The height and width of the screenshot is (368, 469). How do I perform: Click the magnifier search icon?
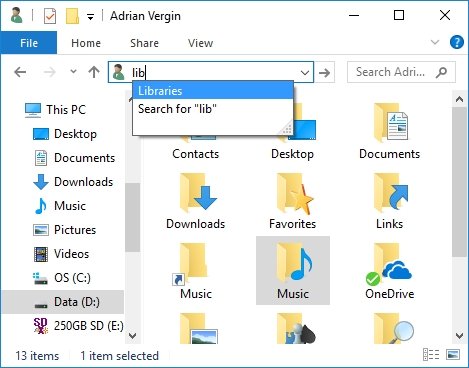click(441, 72)
